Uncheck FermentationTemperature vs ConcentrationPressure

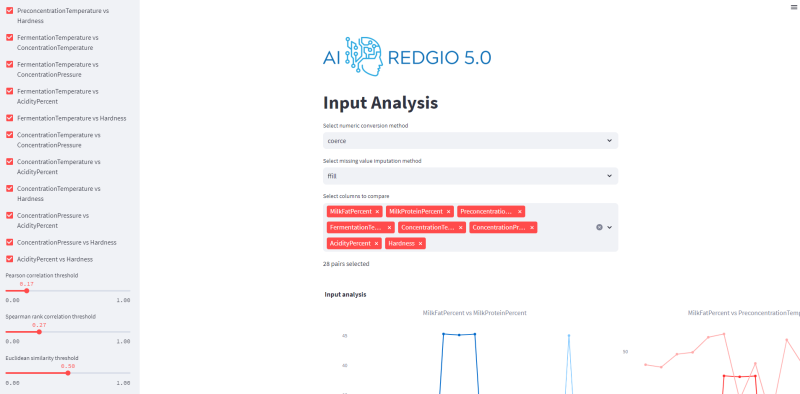9,64
